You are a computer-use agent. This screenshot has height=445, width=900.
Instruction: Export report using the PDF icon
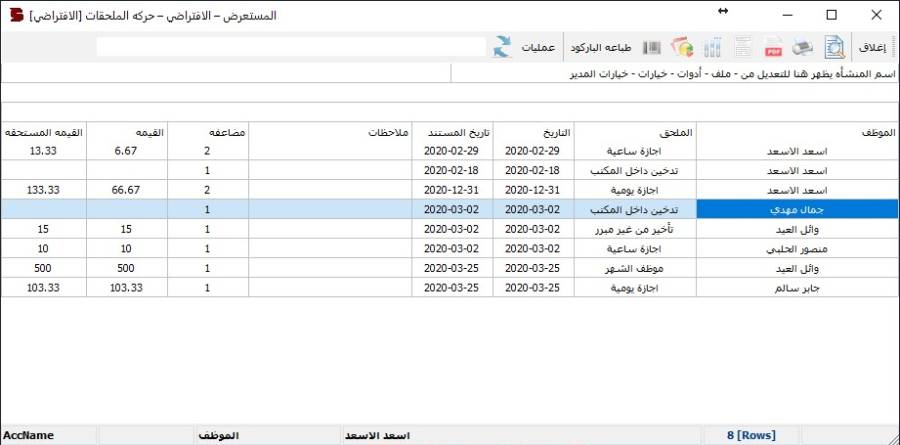(x=774, y=48)
